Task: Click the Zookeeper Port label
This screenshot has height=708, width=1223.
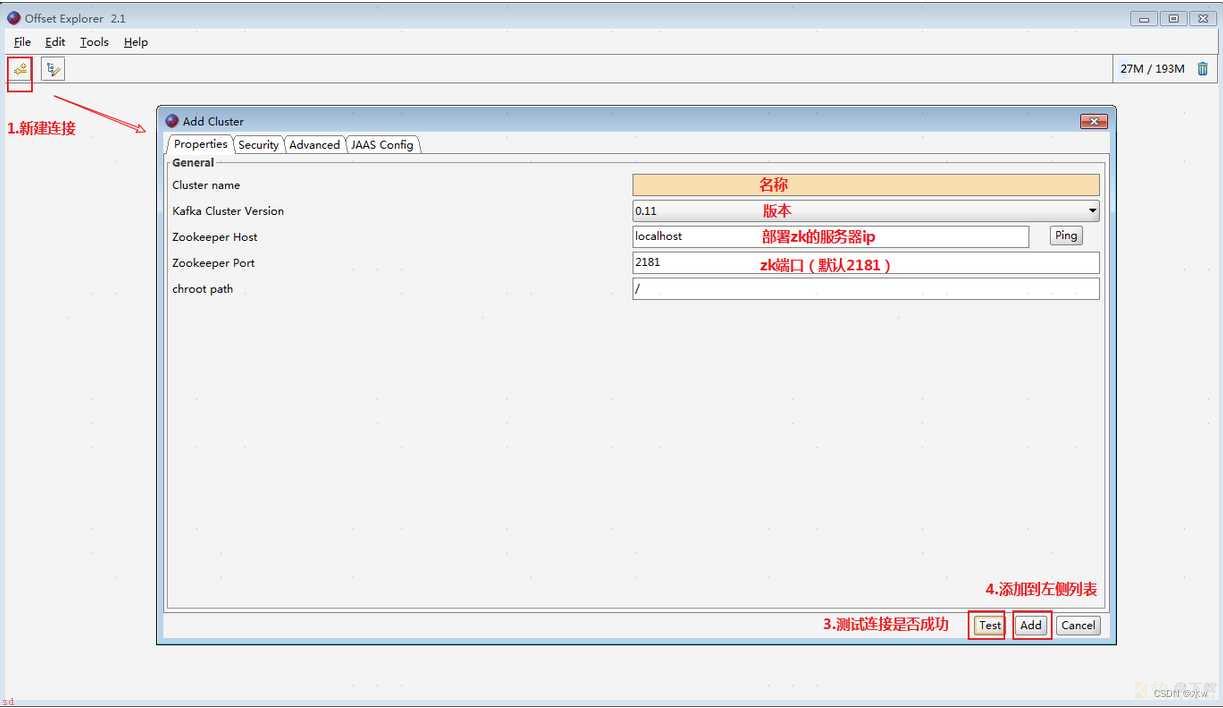Action: (x=213, y=263)
